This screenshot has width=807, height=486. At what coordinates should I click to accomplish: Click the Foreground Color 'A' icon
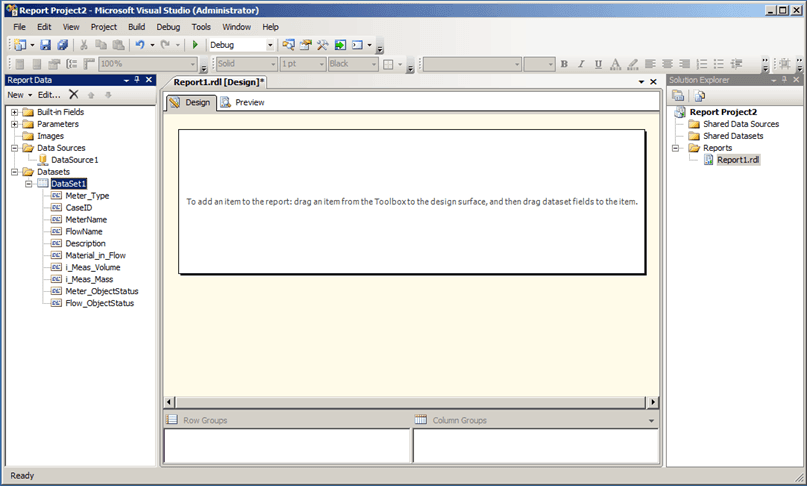pyautogui.click(x=615, y=64)
